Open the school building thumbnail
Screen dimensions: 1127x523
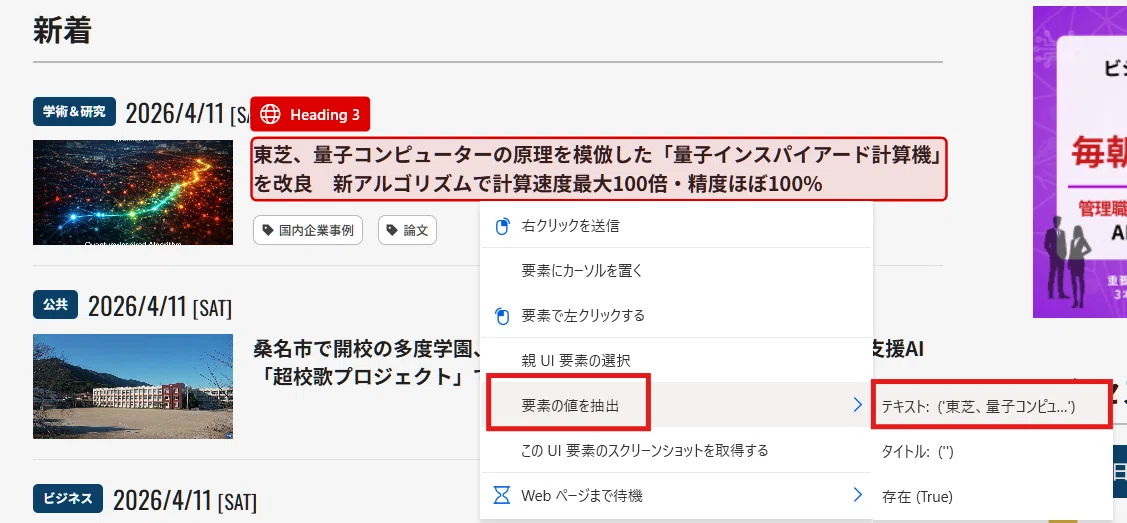click(x=133, y=386)
